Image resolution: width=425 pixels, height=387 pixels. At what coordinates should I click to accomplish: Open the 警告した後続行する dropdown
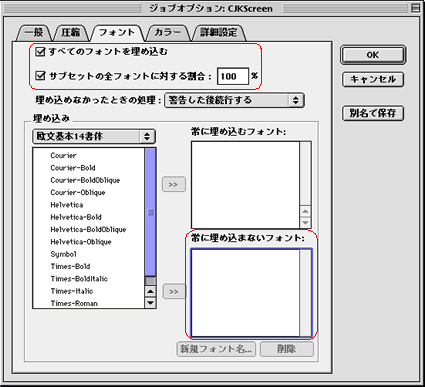point(234,100)
